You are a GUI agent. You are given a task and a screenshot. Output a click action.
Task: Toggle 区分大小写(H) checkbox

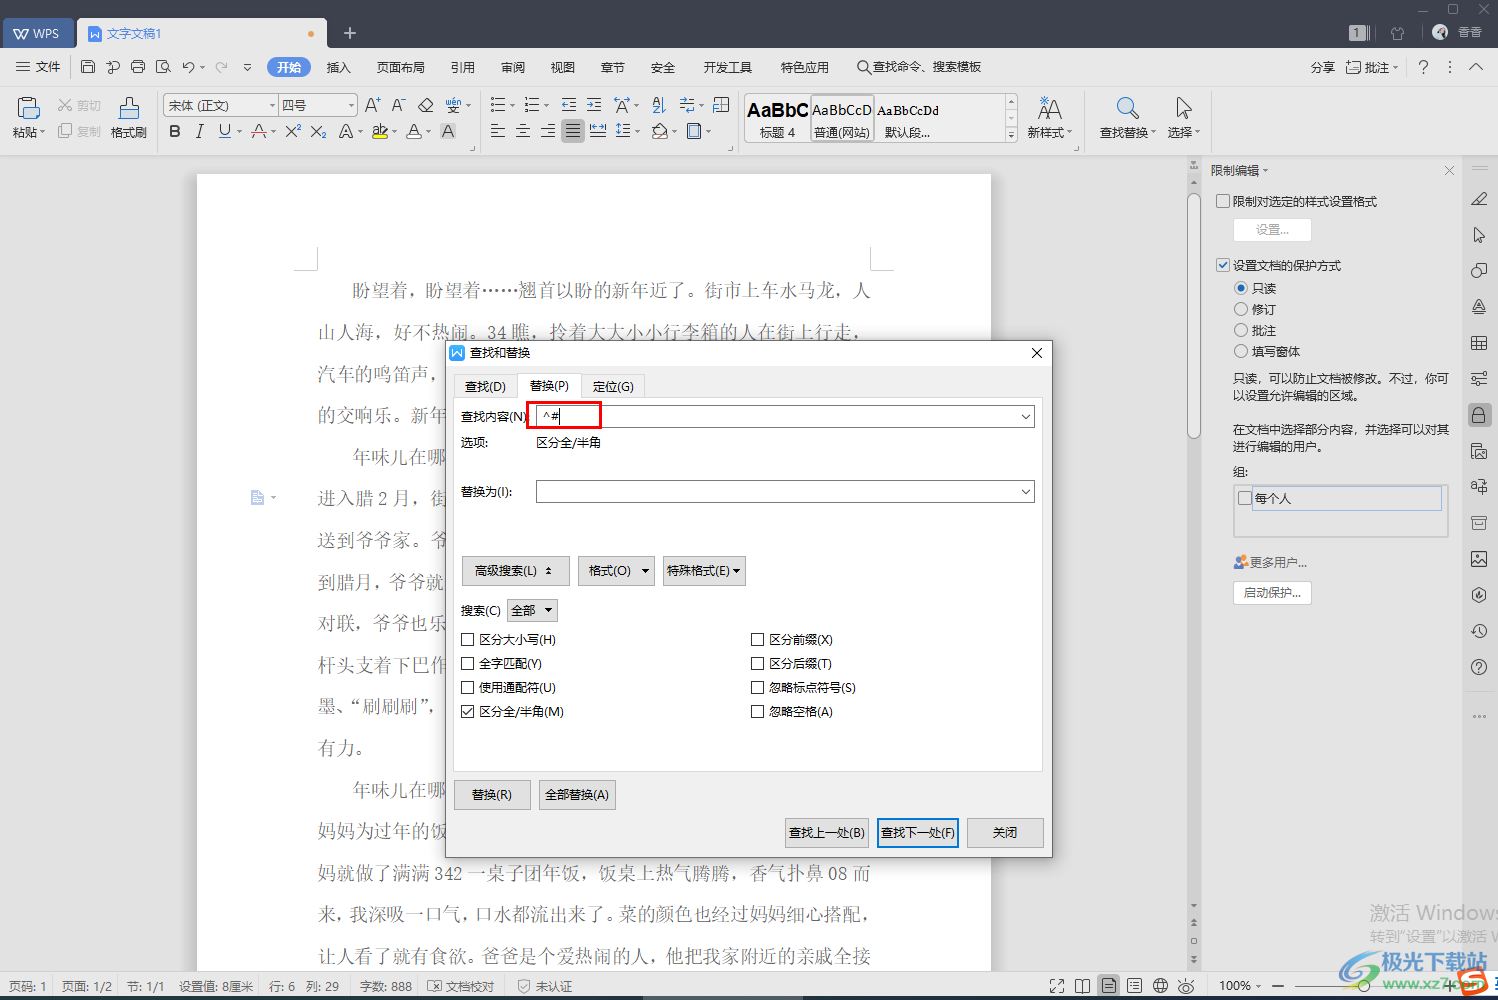pos(468,640)
